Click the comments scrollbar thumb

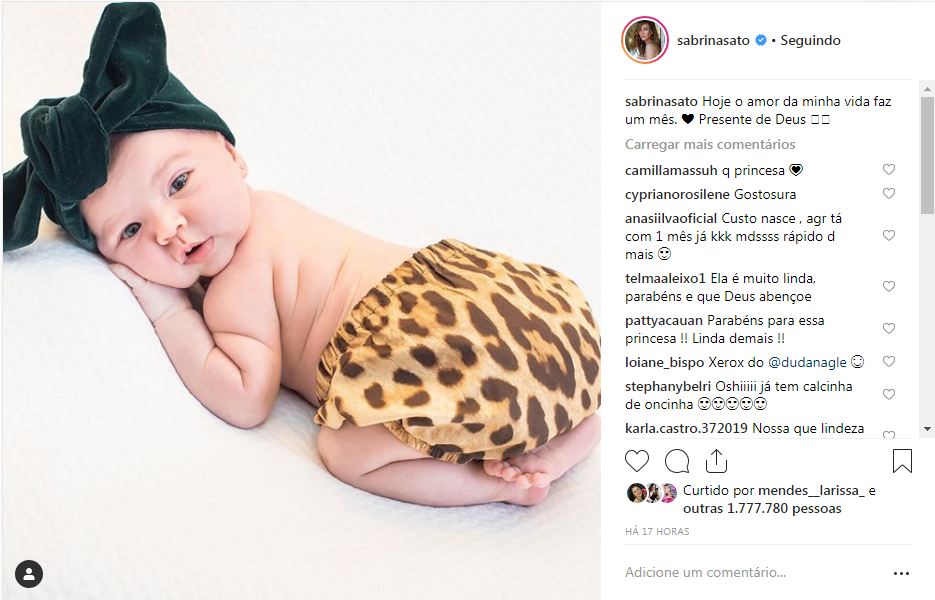coord(927,155)
